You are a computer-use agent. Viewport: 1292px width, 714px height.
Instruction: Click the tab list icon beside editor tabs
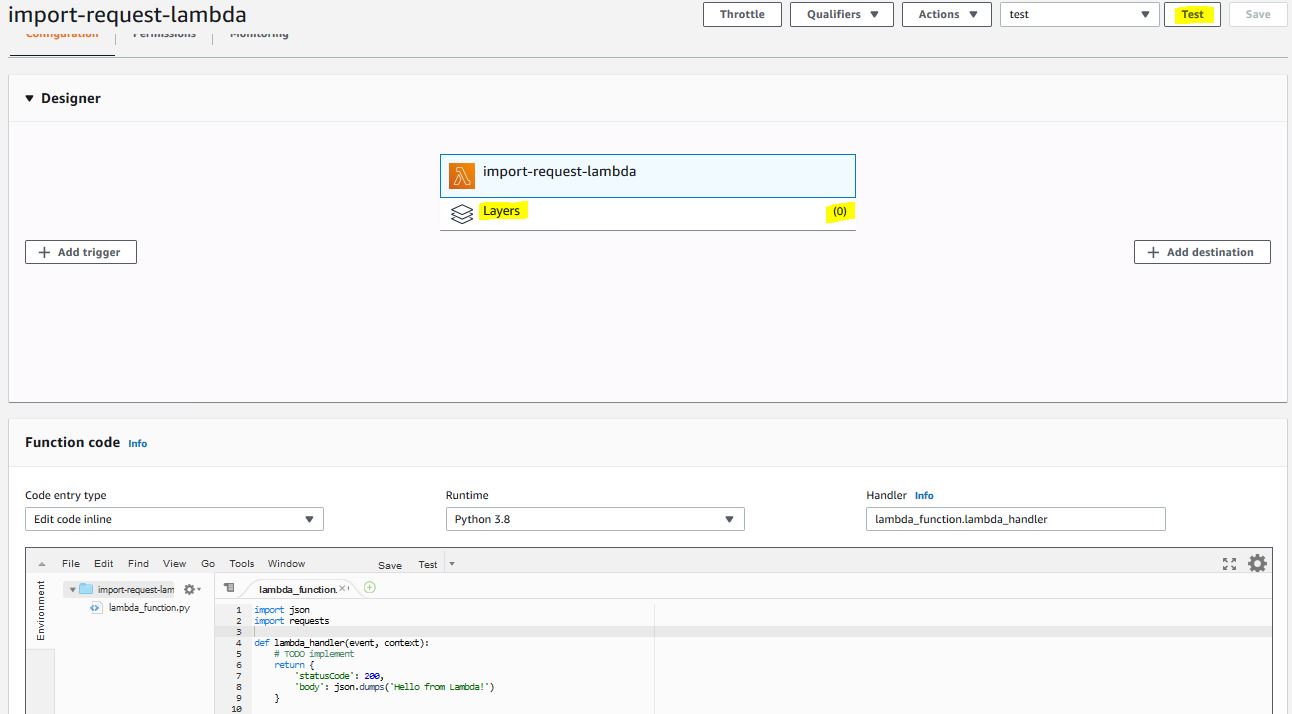click(x=229, y=588)
